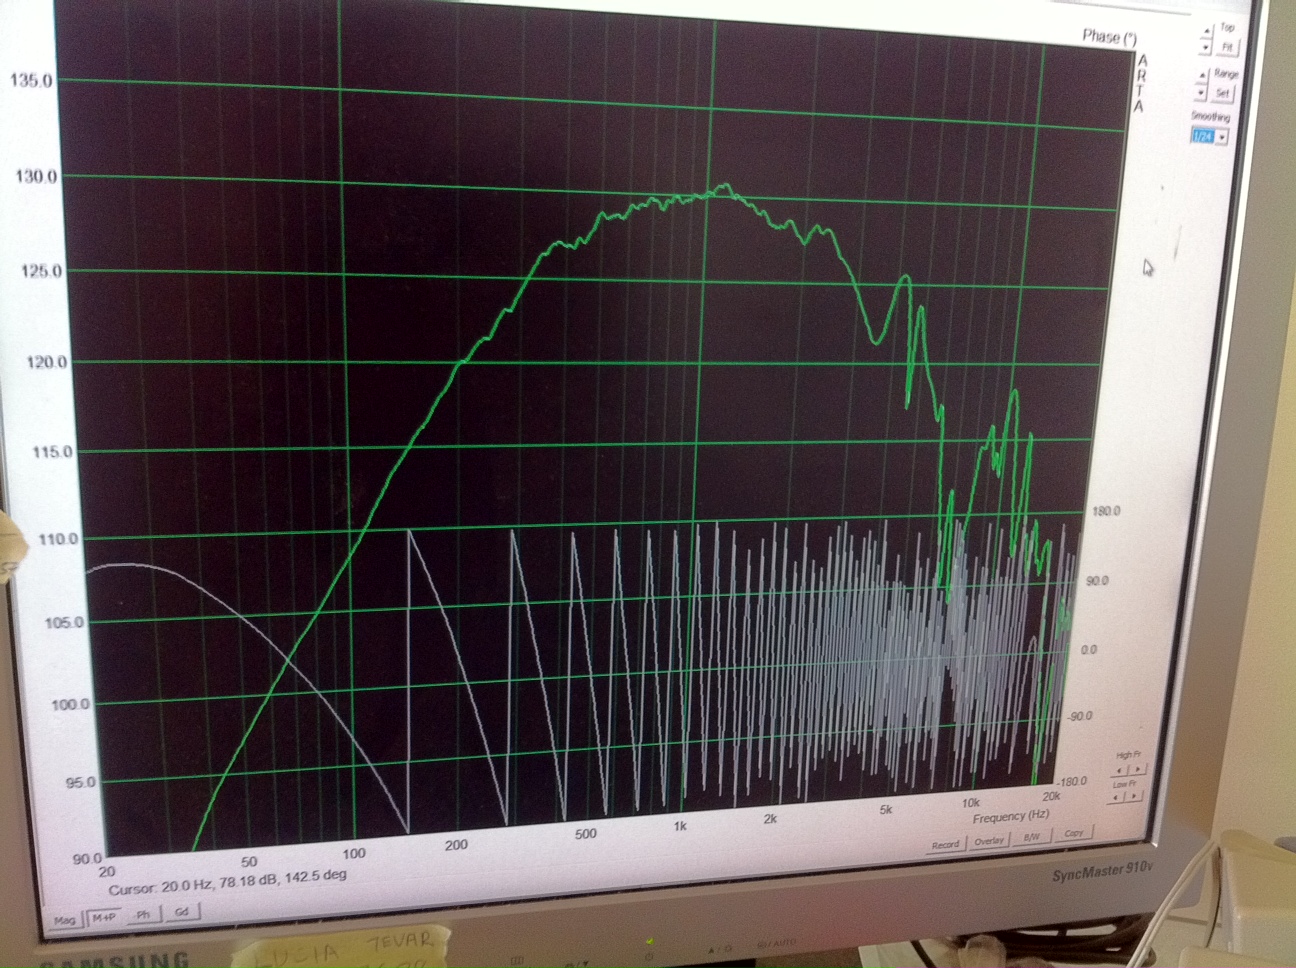Click the 180.0 phase axis label
1296x968 pixels.
click(x=1107, y=511)
